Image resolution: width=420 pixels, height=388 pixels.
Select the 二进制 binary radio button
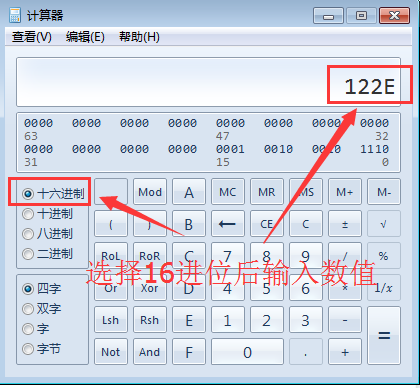[47, 254]
